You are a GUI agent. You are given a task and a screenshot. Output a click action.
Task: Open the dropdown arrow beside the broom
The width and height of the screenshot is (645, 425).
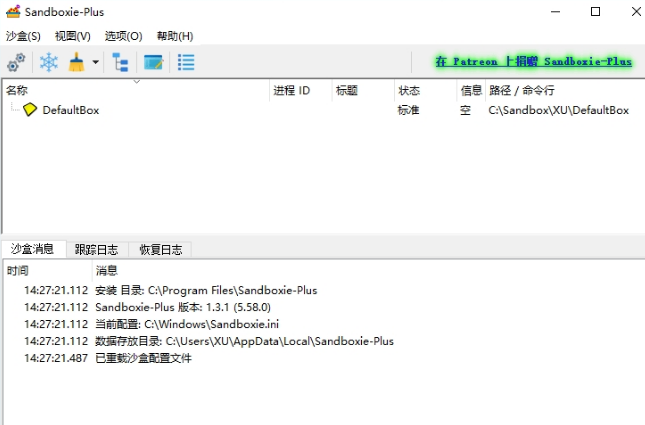click(x=95, y=63)
